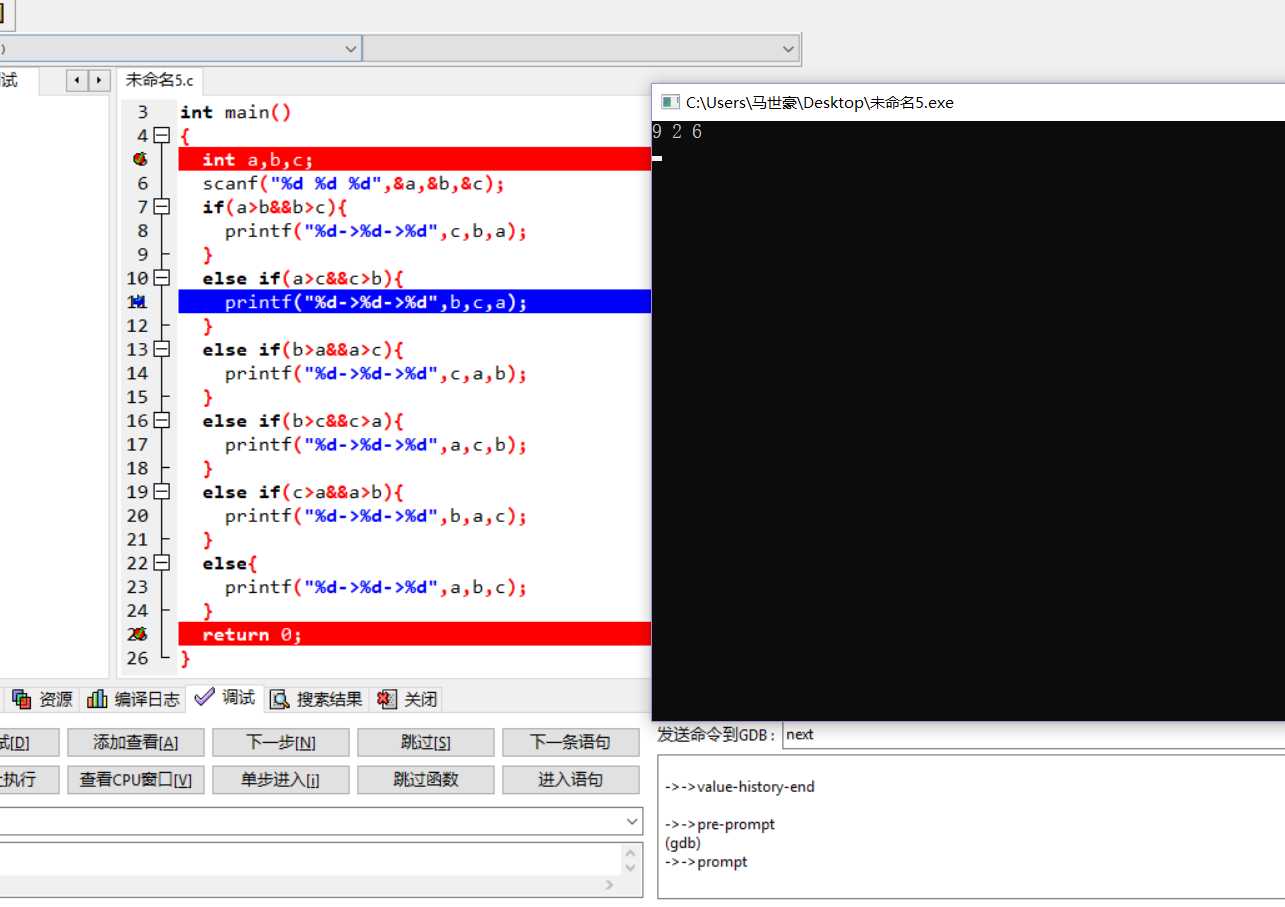The image size is (1285, 907).
Task: Switch to the 未命名5.c editor tab
Action: pos(160,81)
